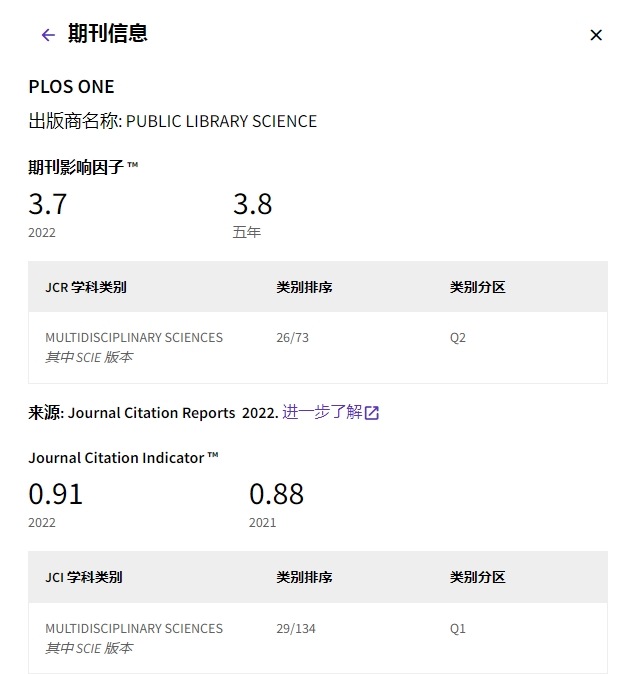This screenshot has height=674, width=641.
Task: Select the 3.8 five-year impact factor
Action: (x=253, y=204)
